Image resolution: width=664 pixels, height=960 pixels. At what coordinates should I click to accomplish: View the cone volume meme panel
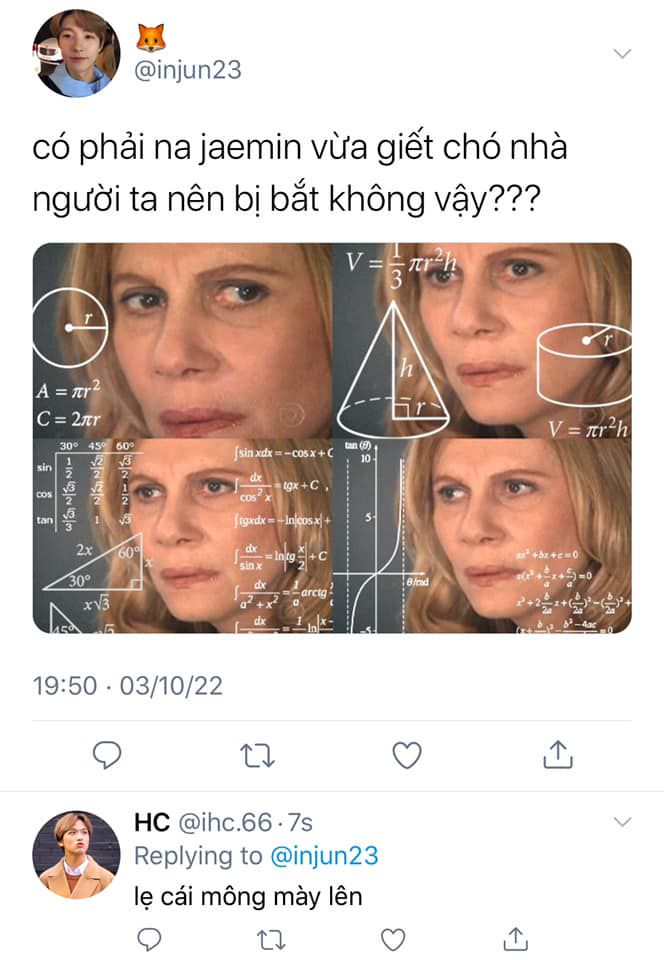point(482,340)
